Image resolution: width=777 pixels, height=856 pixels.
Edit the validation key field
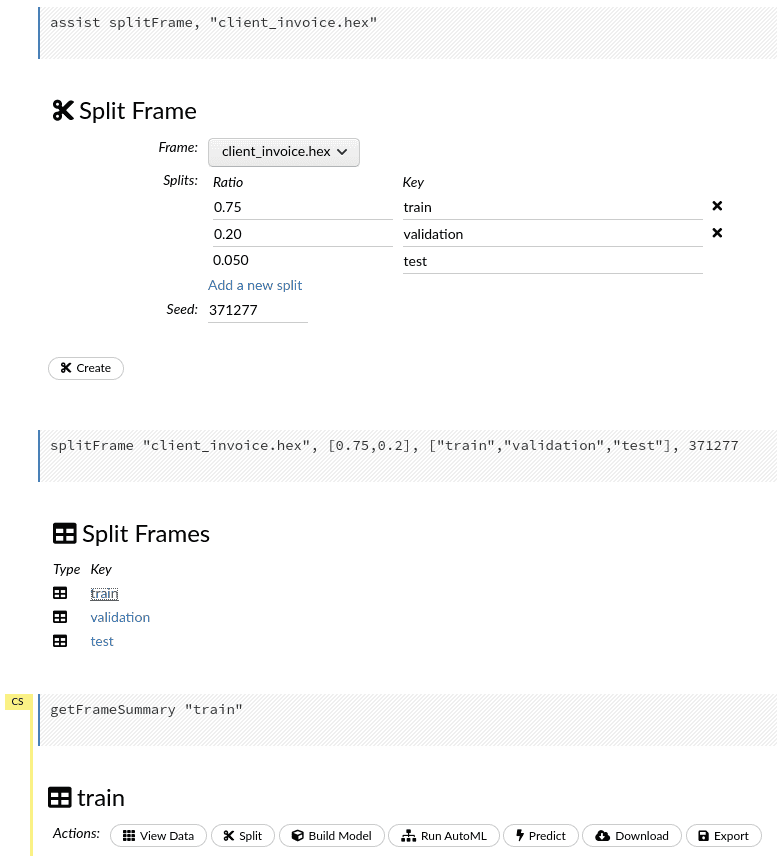pos(552,234)
